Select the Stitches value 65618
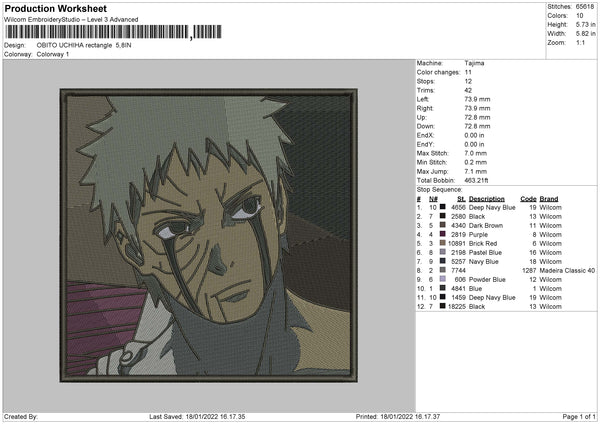 [x=585, y=7]
